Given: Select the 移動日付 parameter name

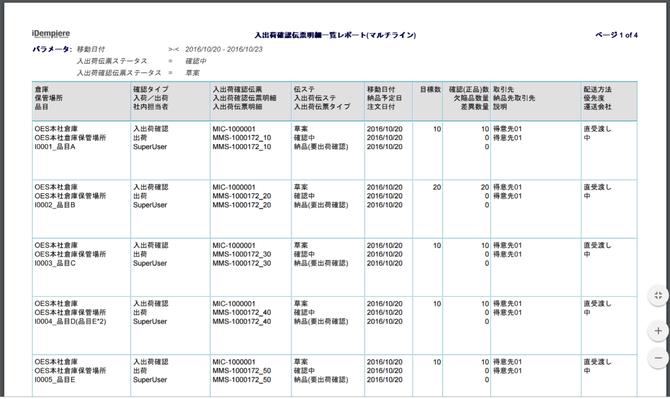Looking at the screenshot, I should click(91, 49).
